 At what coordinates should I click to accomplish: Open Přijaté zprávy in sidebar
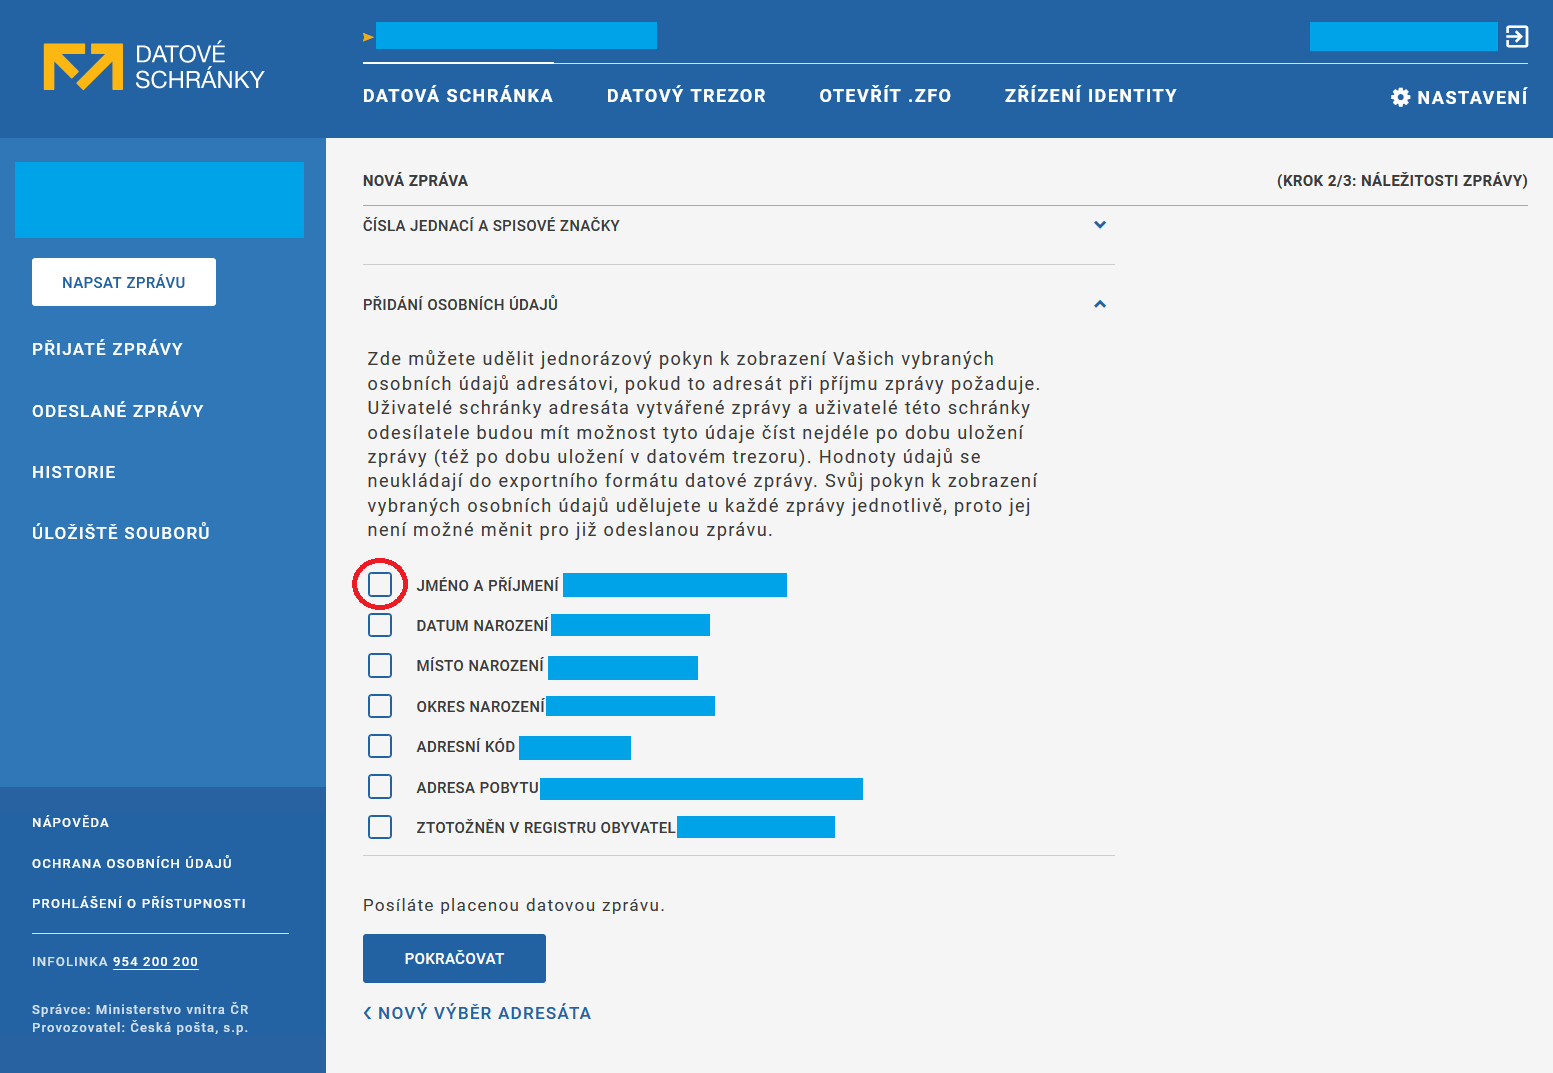(x=107, y=349)
